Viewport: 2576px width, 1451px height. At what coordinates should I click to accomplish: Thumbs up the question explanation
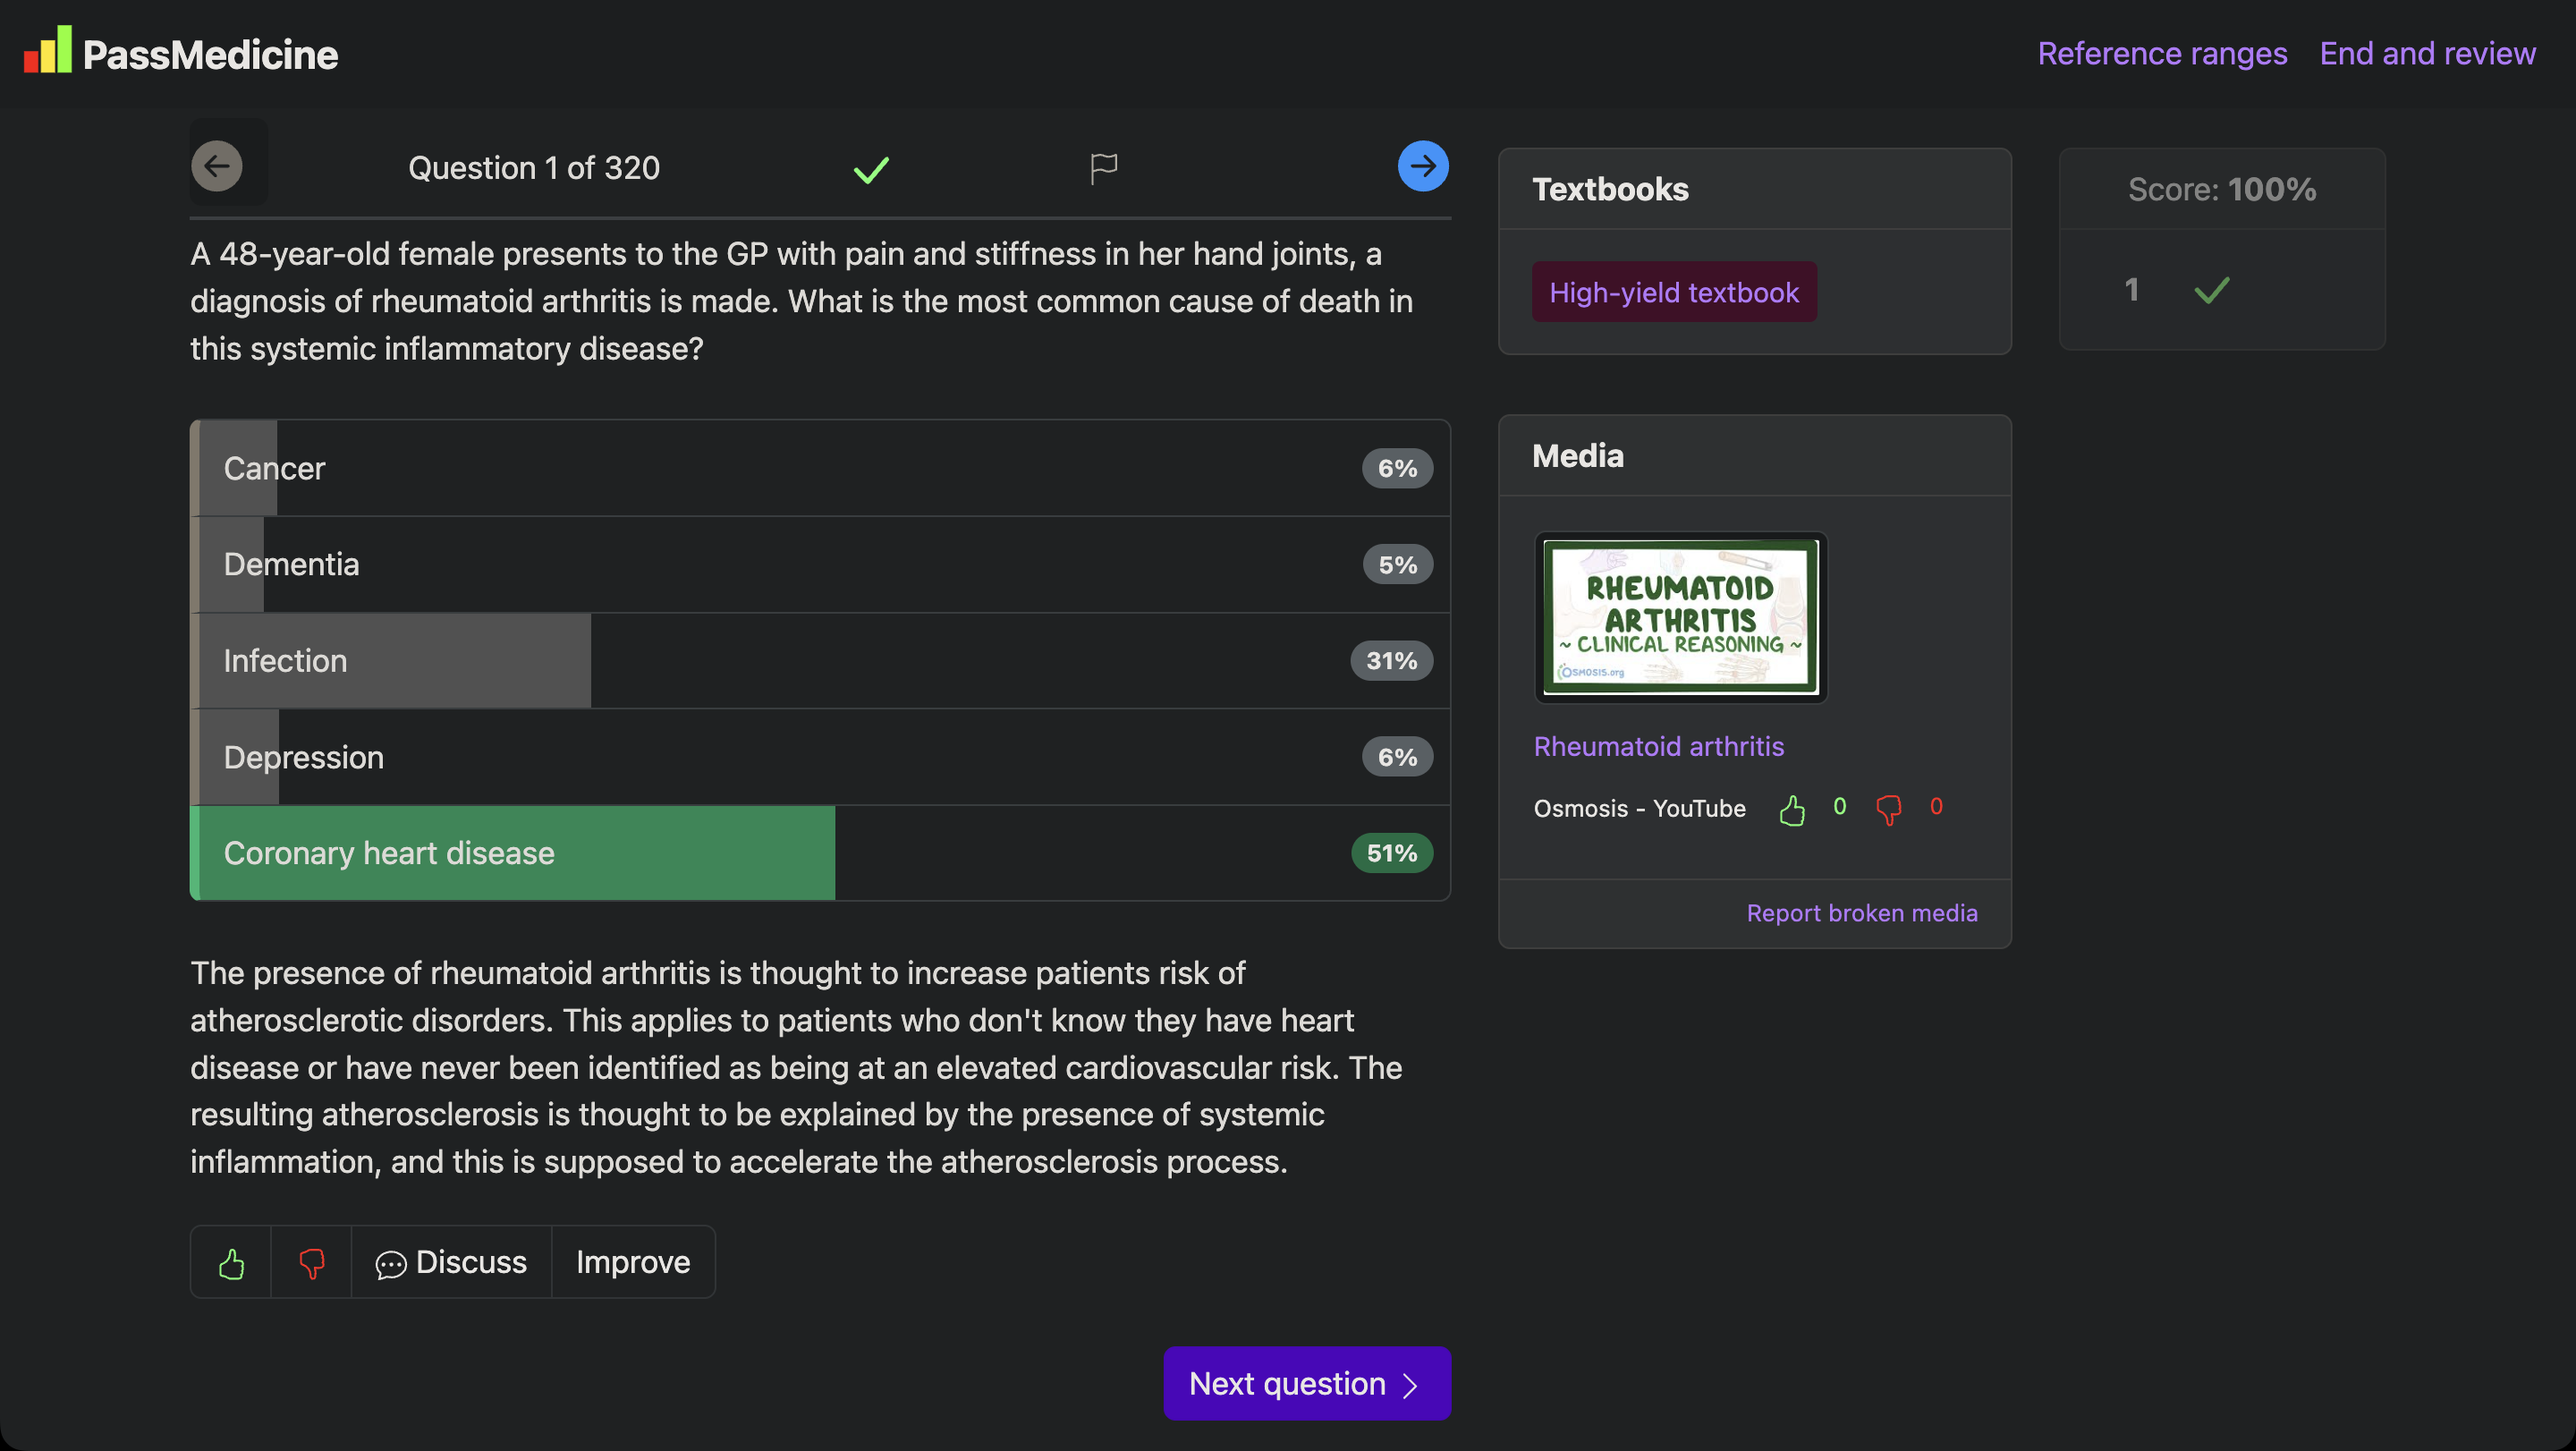point(231,1263)
